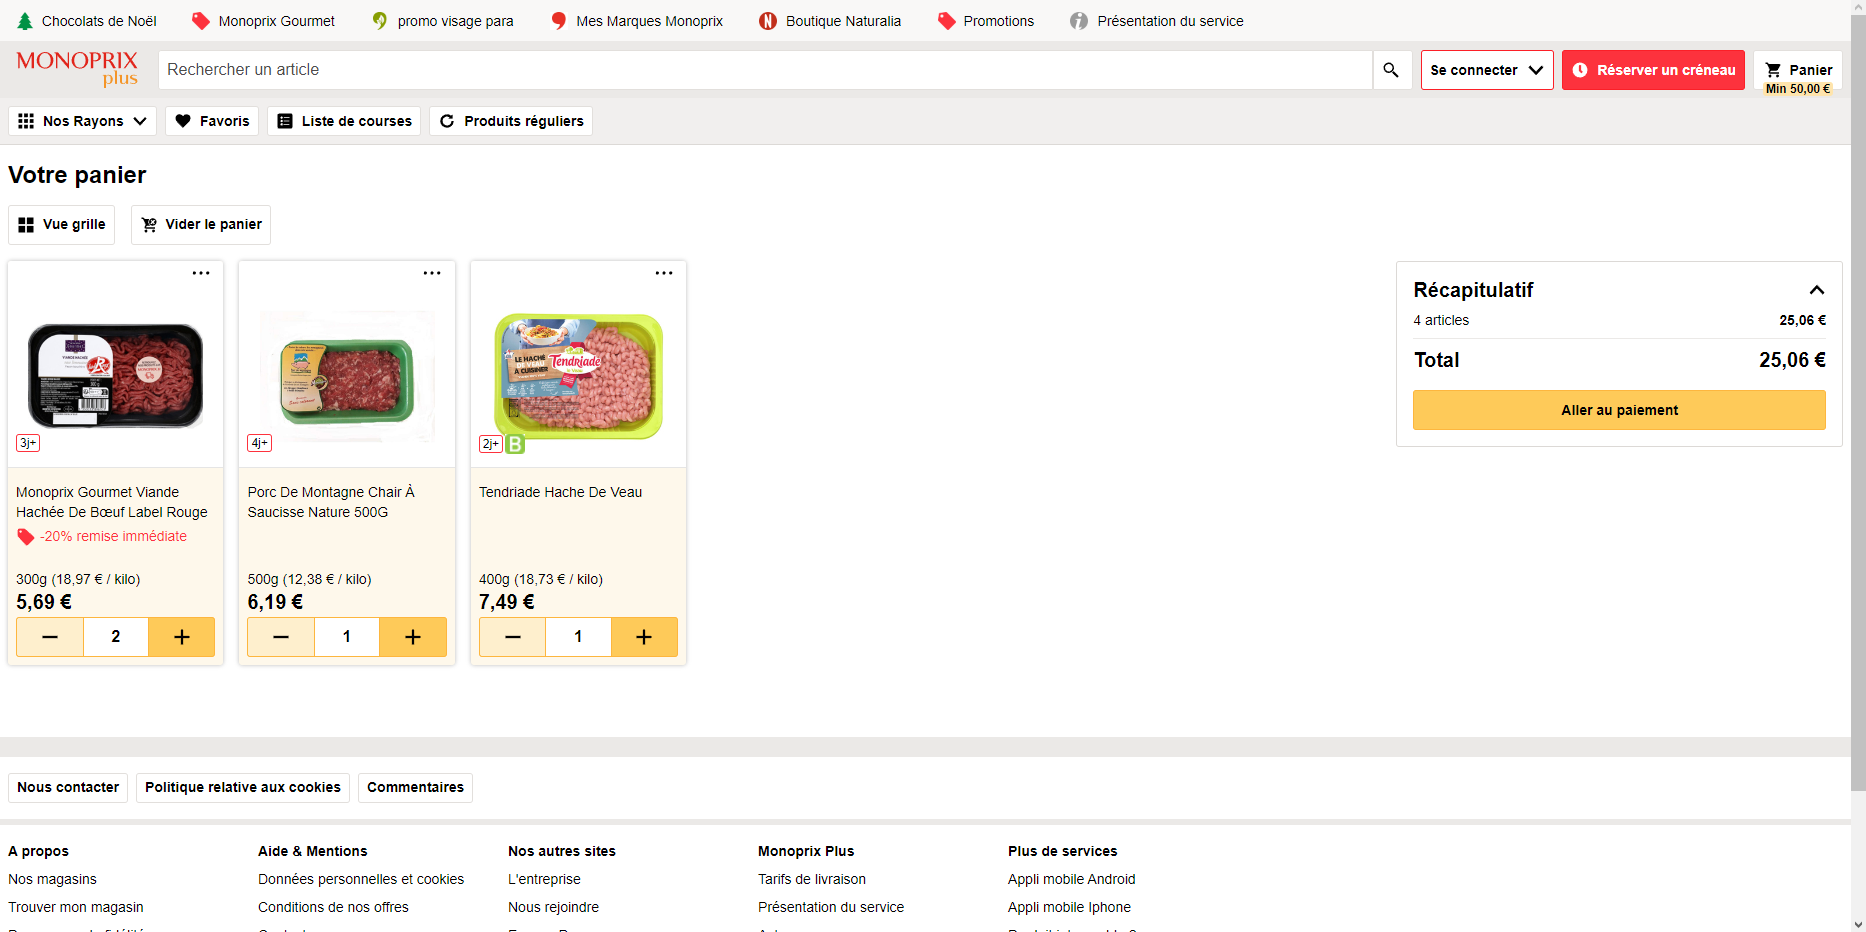Open Trouver mon magasin footer link
The height and width of the screenshot is (932, 1866).
pos(76,907)
